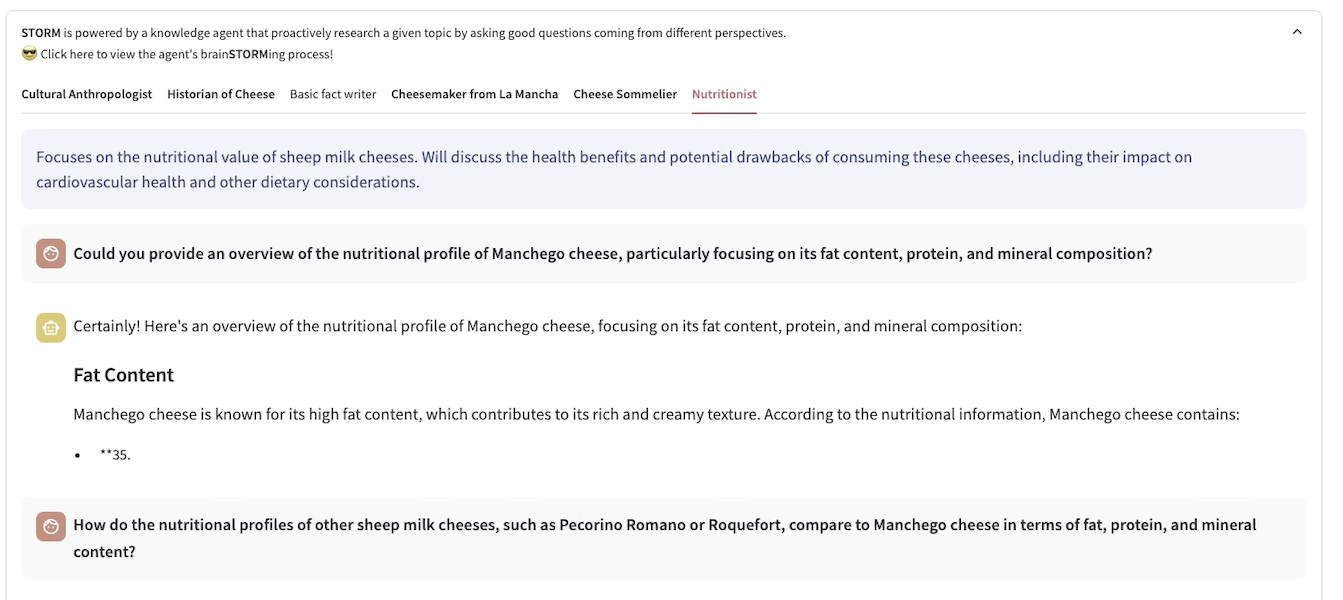Click the Fat Content heading
1343x600 pixels.
click(x=124, y=375)
